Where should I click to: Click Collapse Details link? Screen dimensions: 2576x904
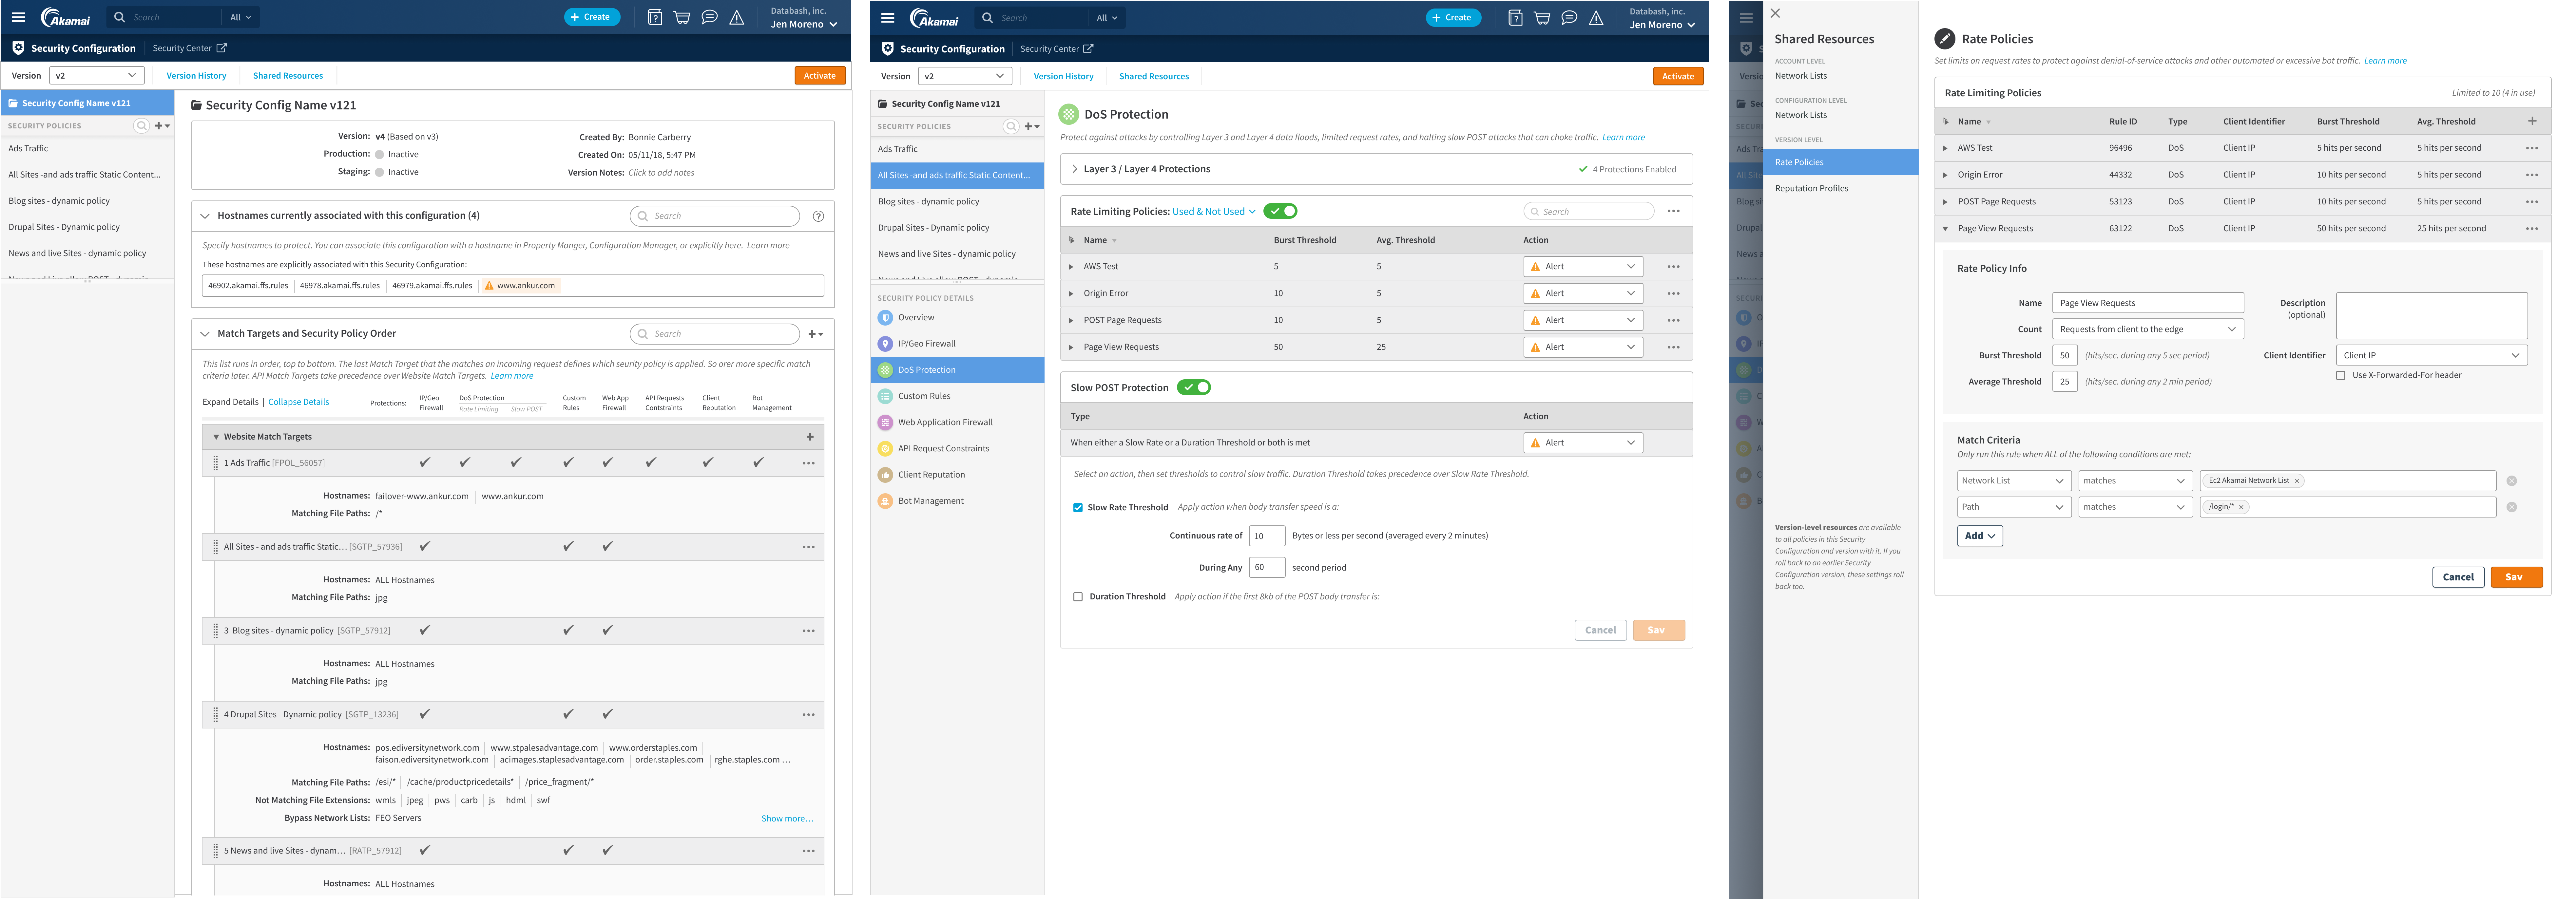(x=298, y=402)
